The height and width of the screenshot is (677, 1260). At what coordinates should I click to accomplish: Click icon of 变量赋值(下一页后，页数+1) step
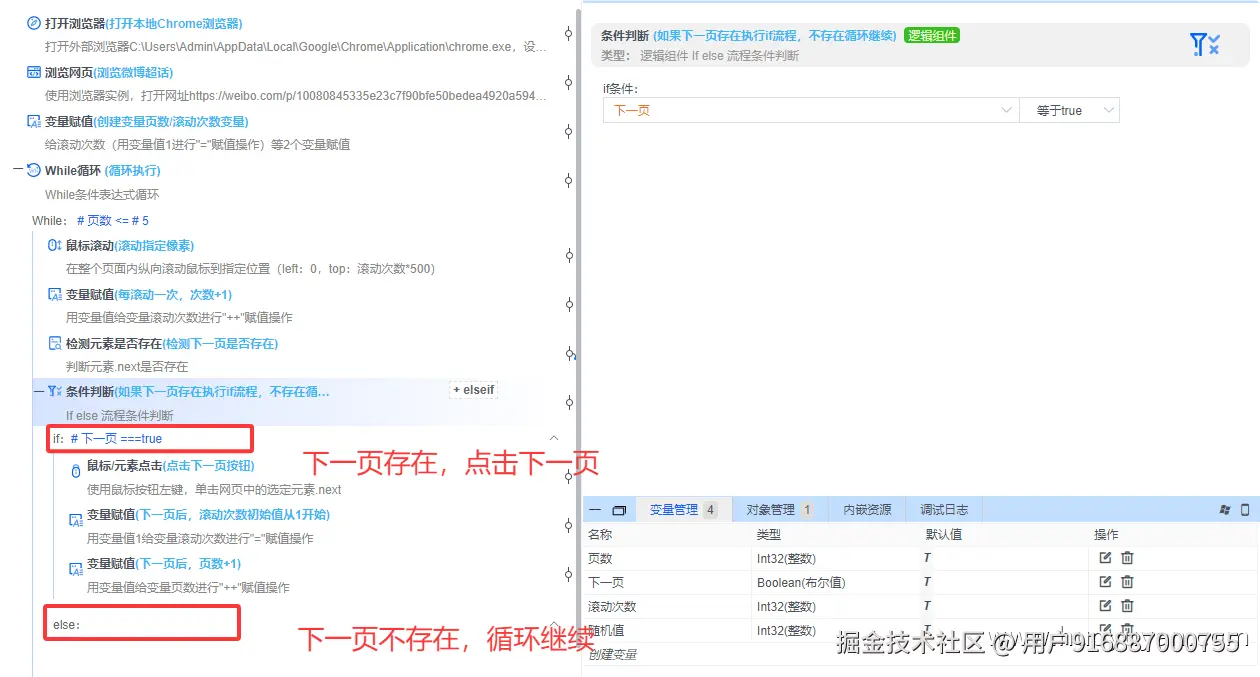[76, 568]
